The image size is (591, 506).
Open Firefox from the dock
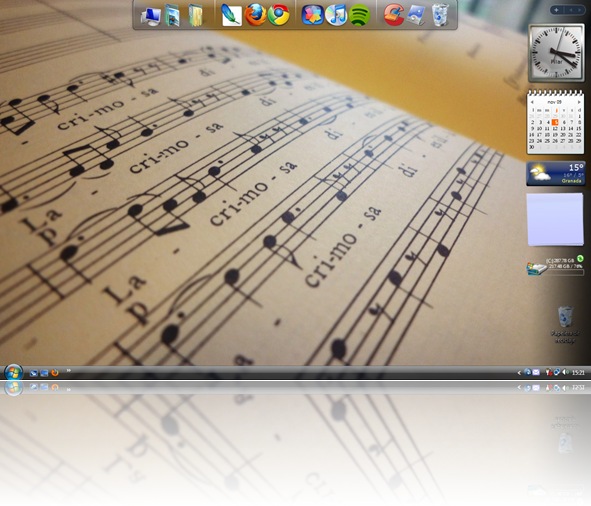[x=255, y=15]
